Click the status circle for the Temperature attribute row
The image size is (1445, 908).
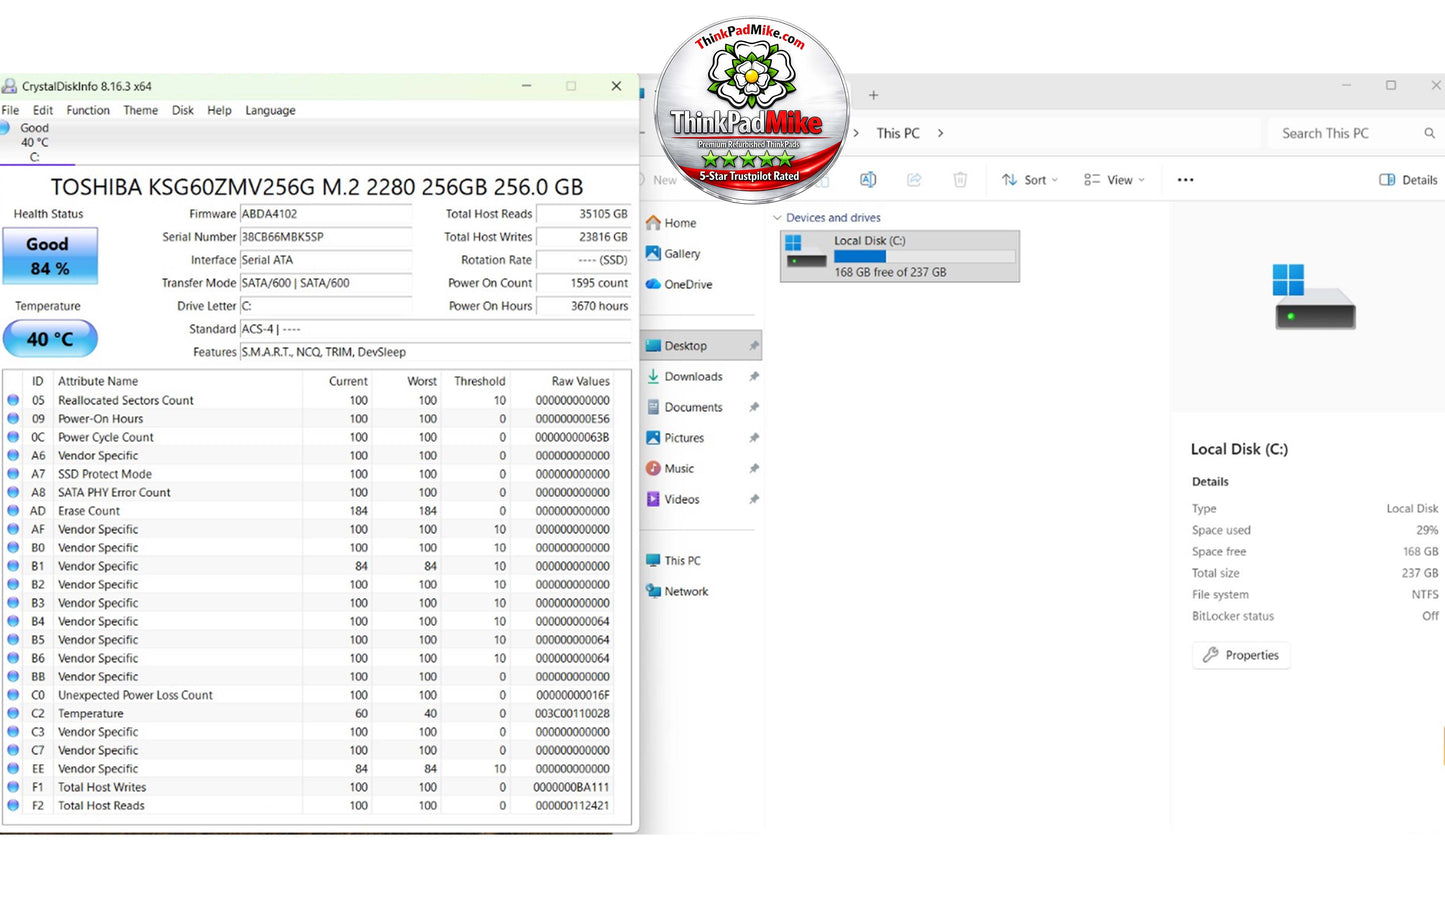point(13,713)
